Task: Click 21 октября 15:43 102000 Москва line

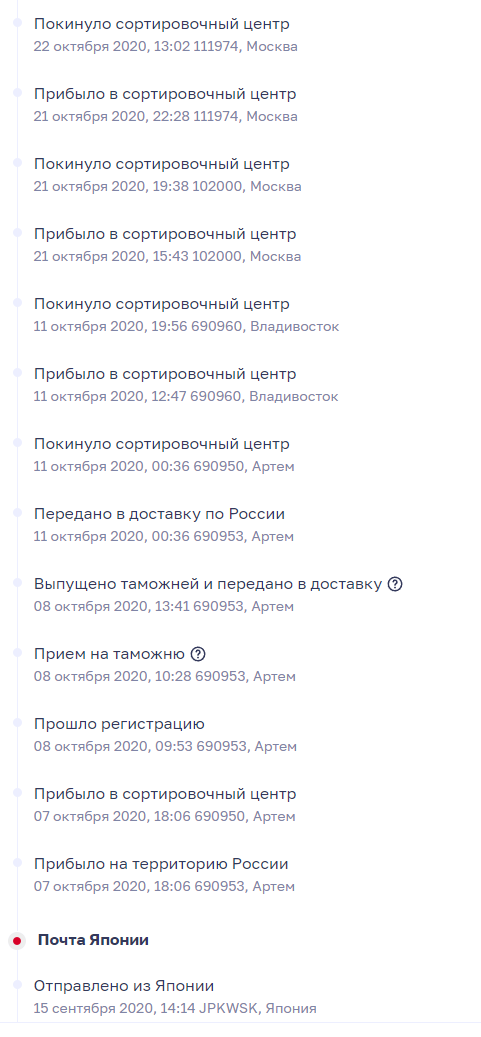Action: (167, 256)
